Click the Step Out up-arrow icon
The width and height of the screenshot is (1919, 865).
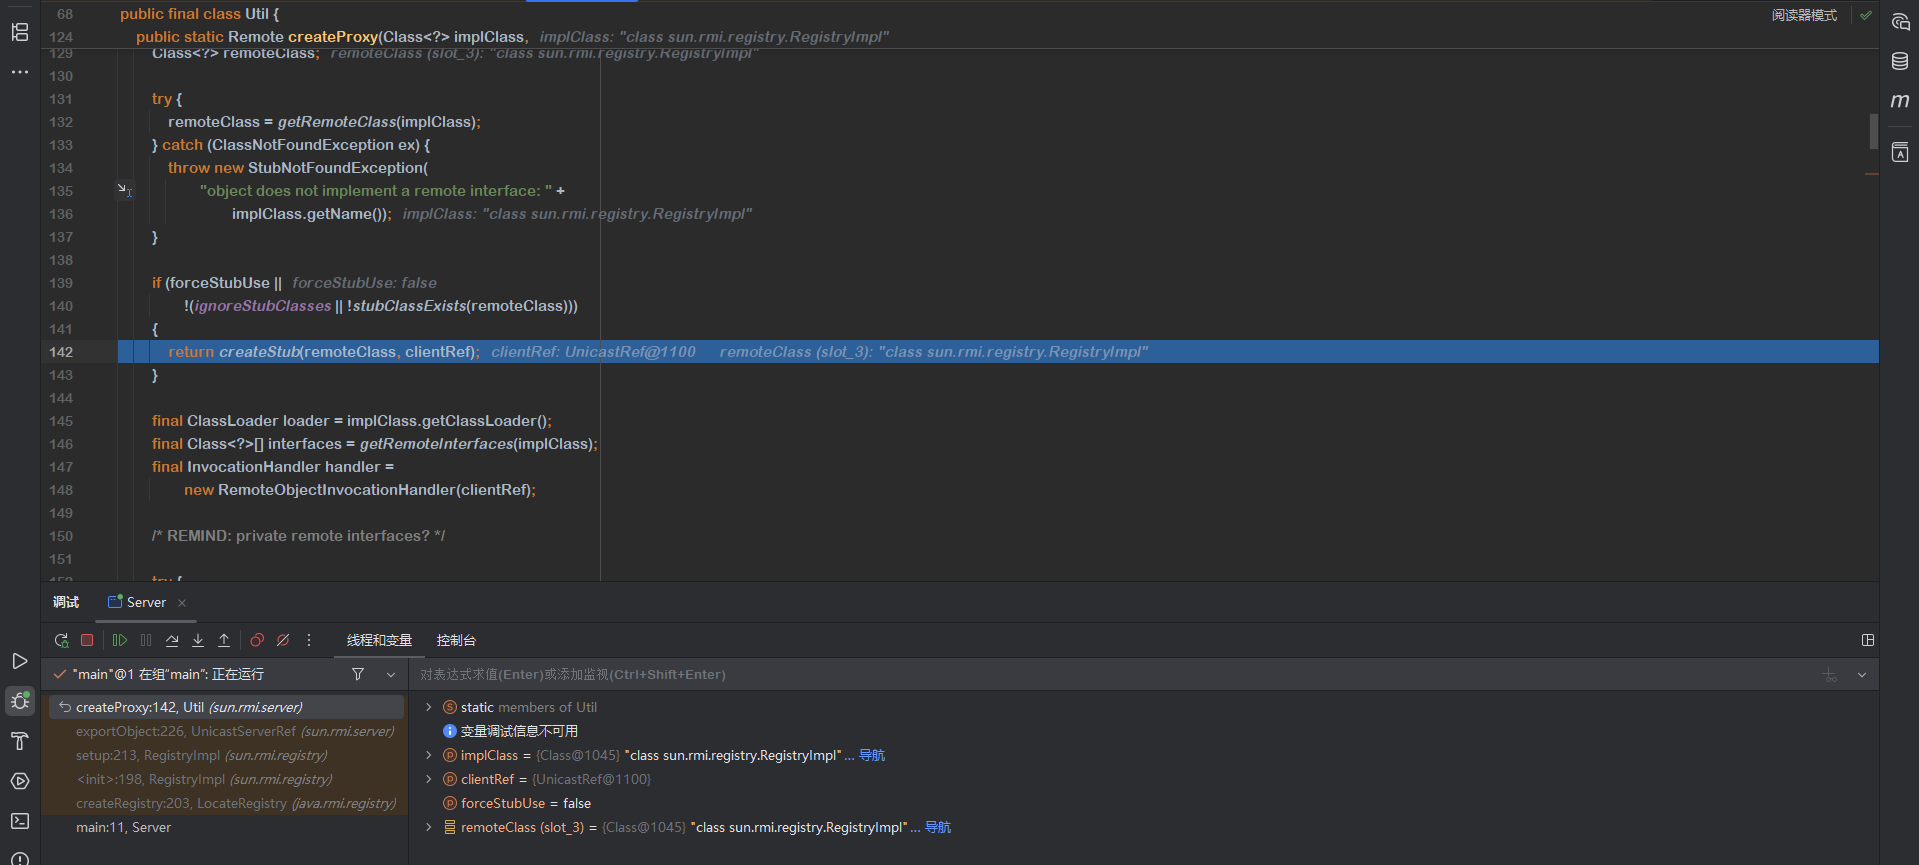224,640
